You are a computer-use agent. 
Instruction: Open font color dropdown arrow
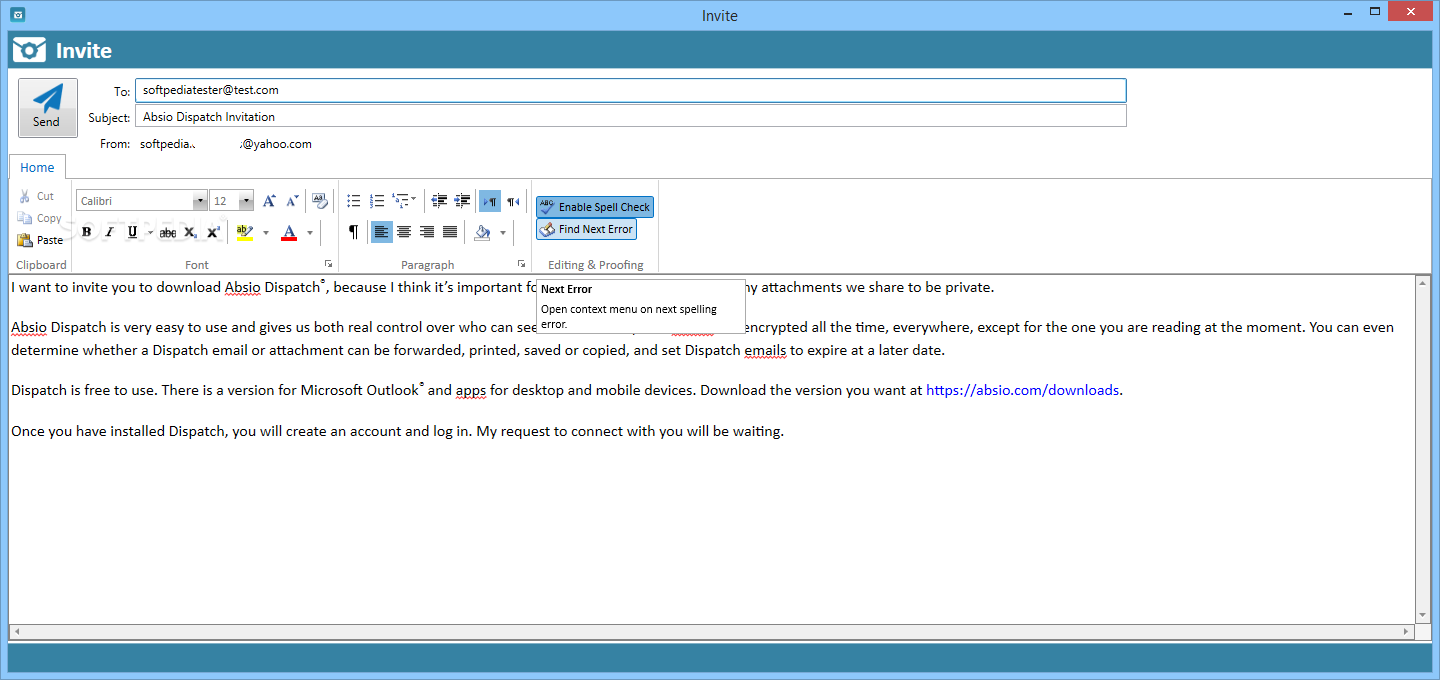(x=310, y=232)
